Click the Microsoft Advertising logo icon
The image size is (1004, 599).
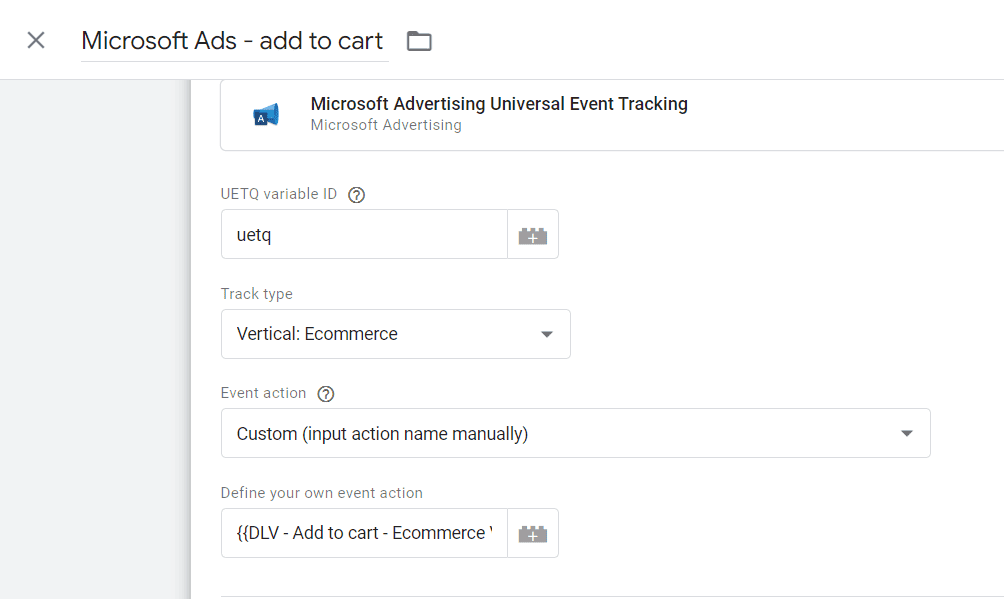(x=264, y=113)
